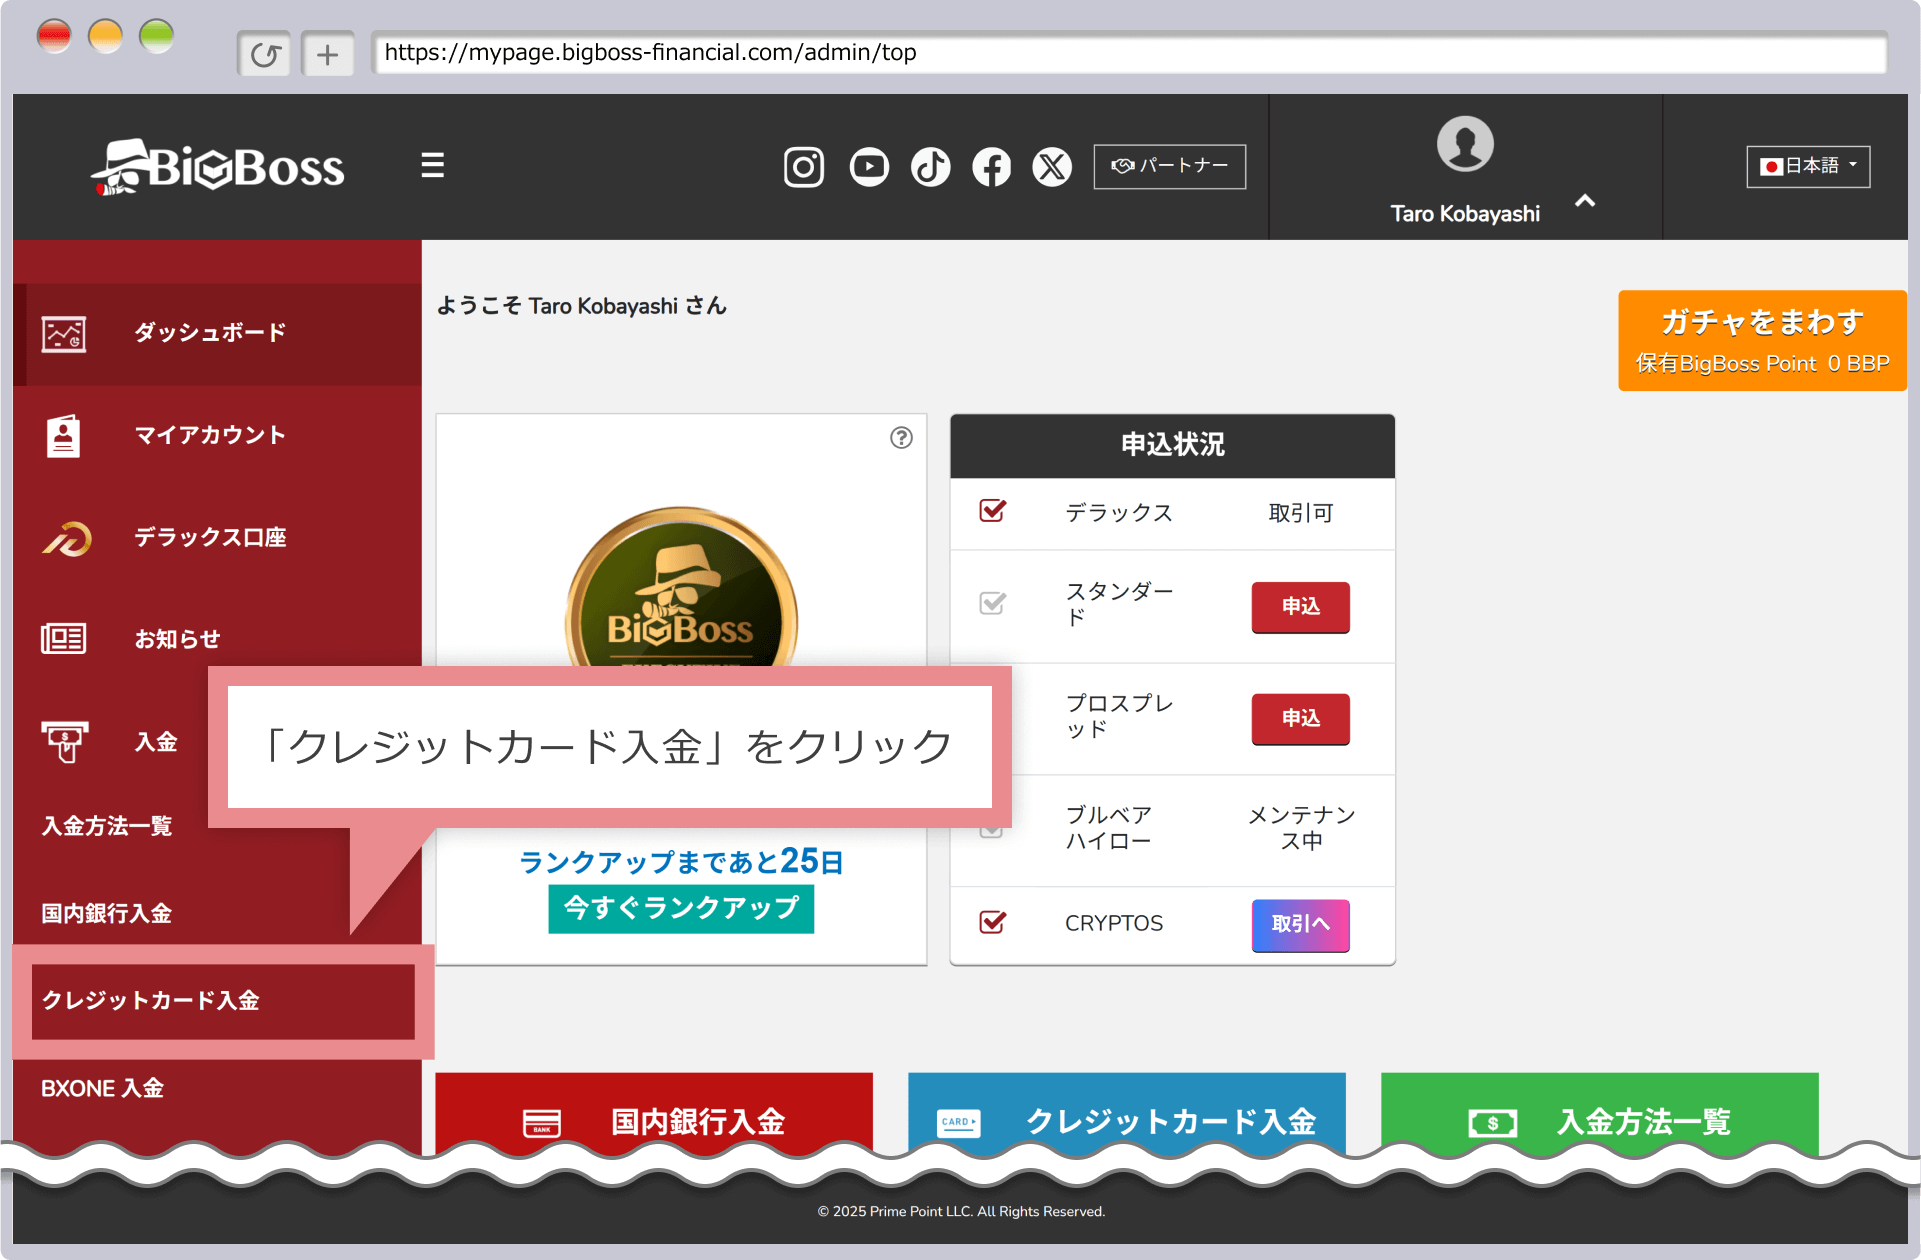Toggle the hamburger menu icon
Image resolution: width=1921 pixels, height=1260 pixels.
432,165
